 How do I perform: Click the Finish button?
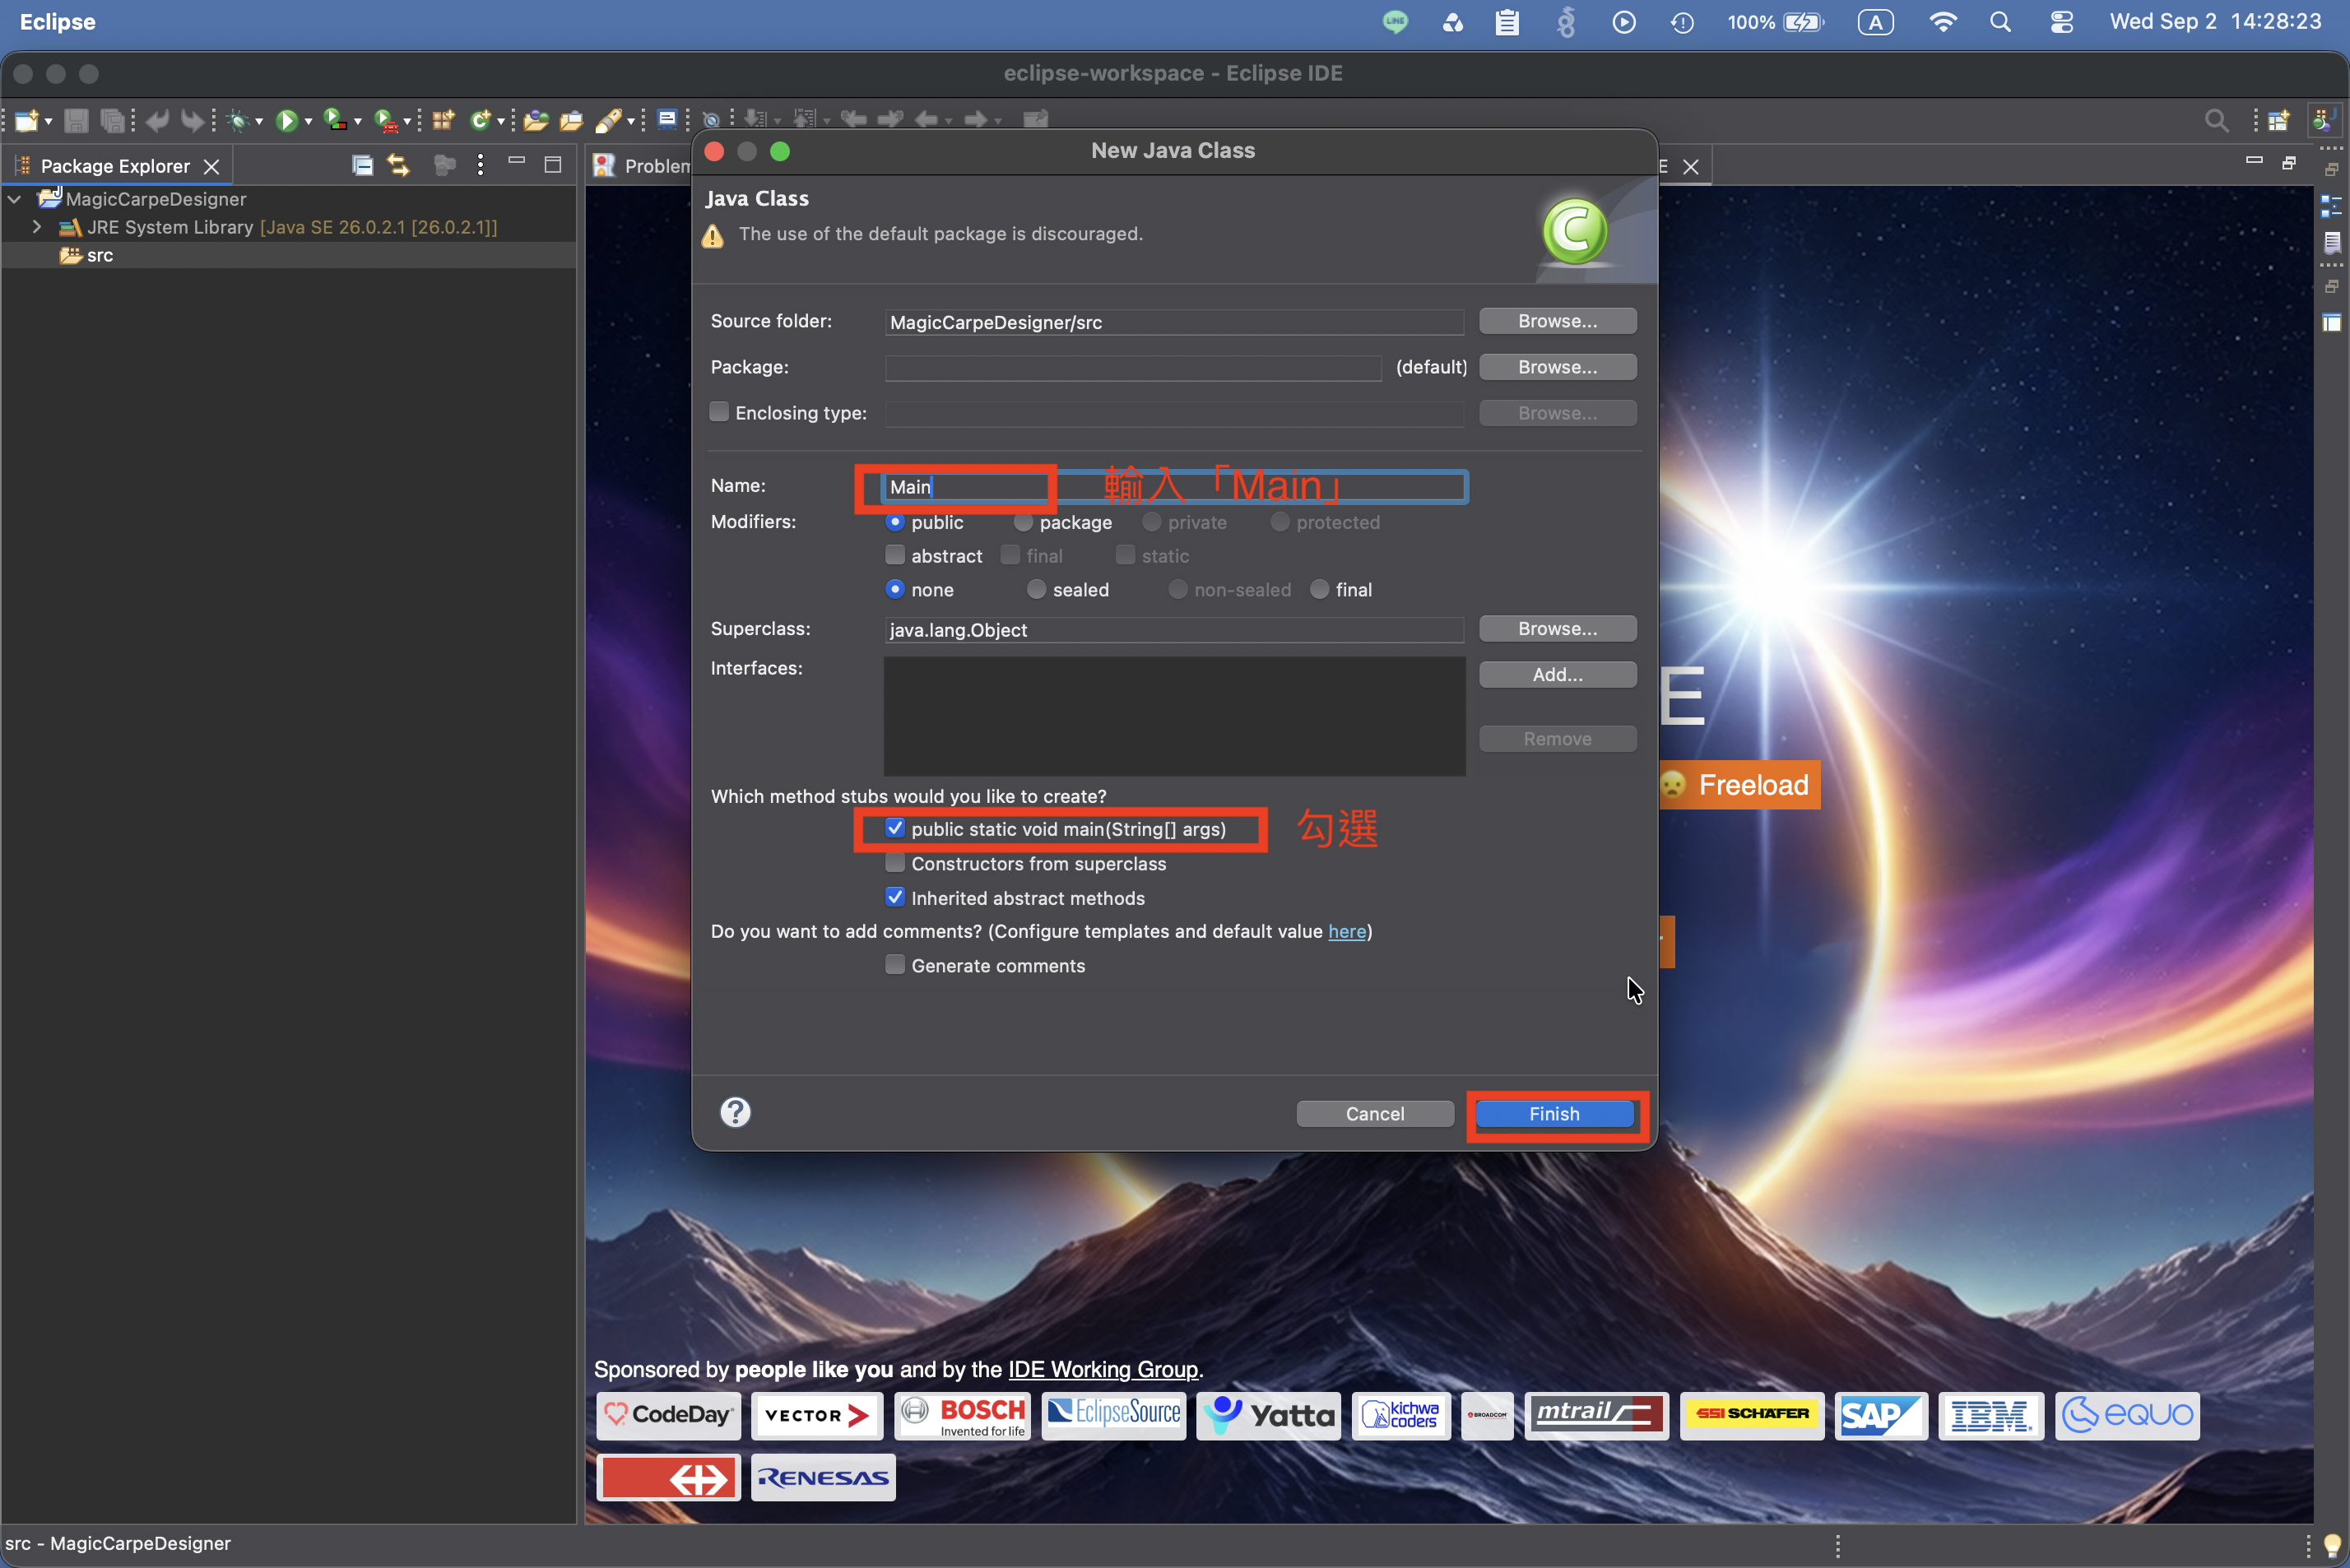pos(1554,1113)
